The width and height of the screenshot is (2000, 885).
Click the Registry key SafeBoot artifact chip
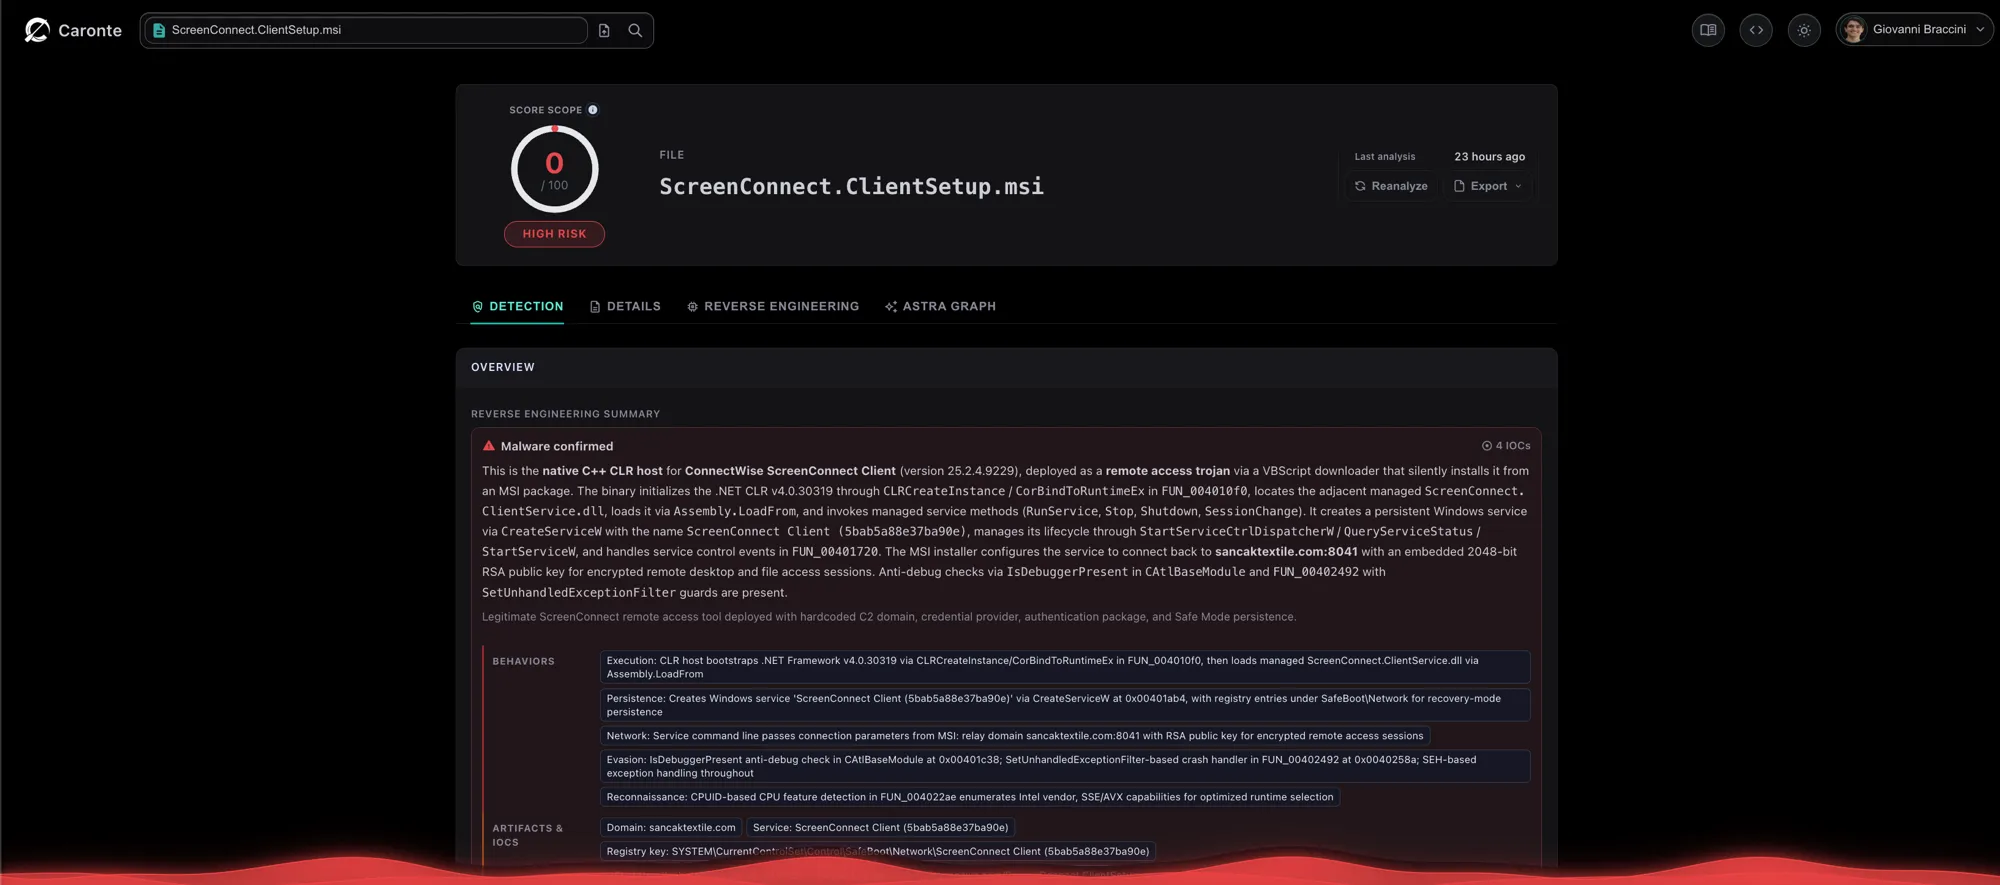[878, 852]
